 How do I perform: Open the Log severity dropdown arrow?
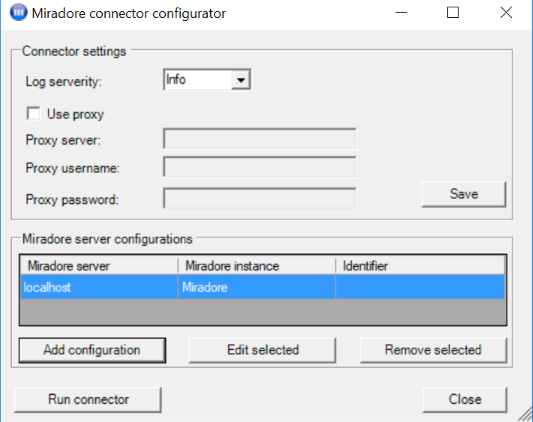click(241, 80)
